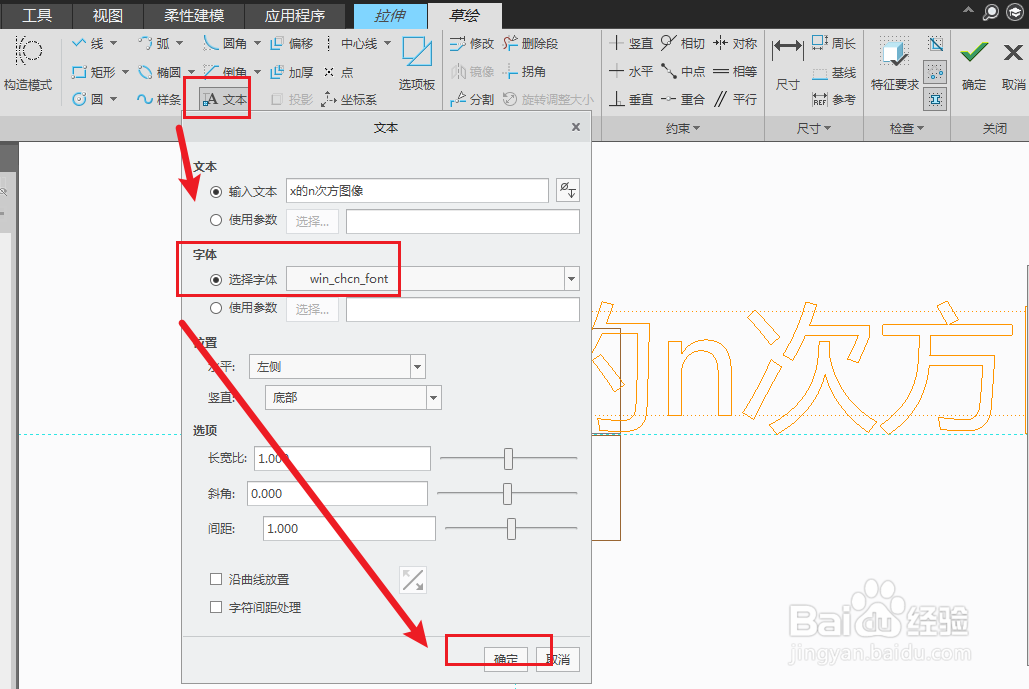Screen dimensions: 1029x689
Task: Select the Centerline (中心线) tool
Action: point(352,43)
